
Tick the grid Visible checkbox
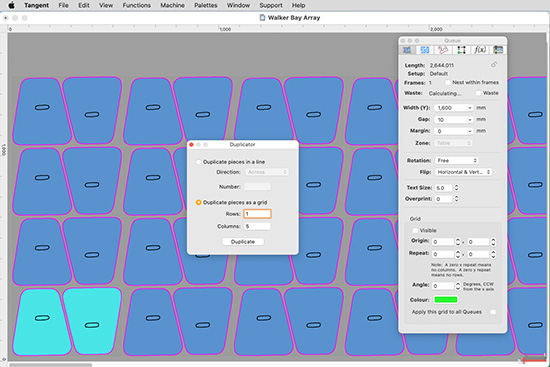pyautogui.click(x=415, y=230)
